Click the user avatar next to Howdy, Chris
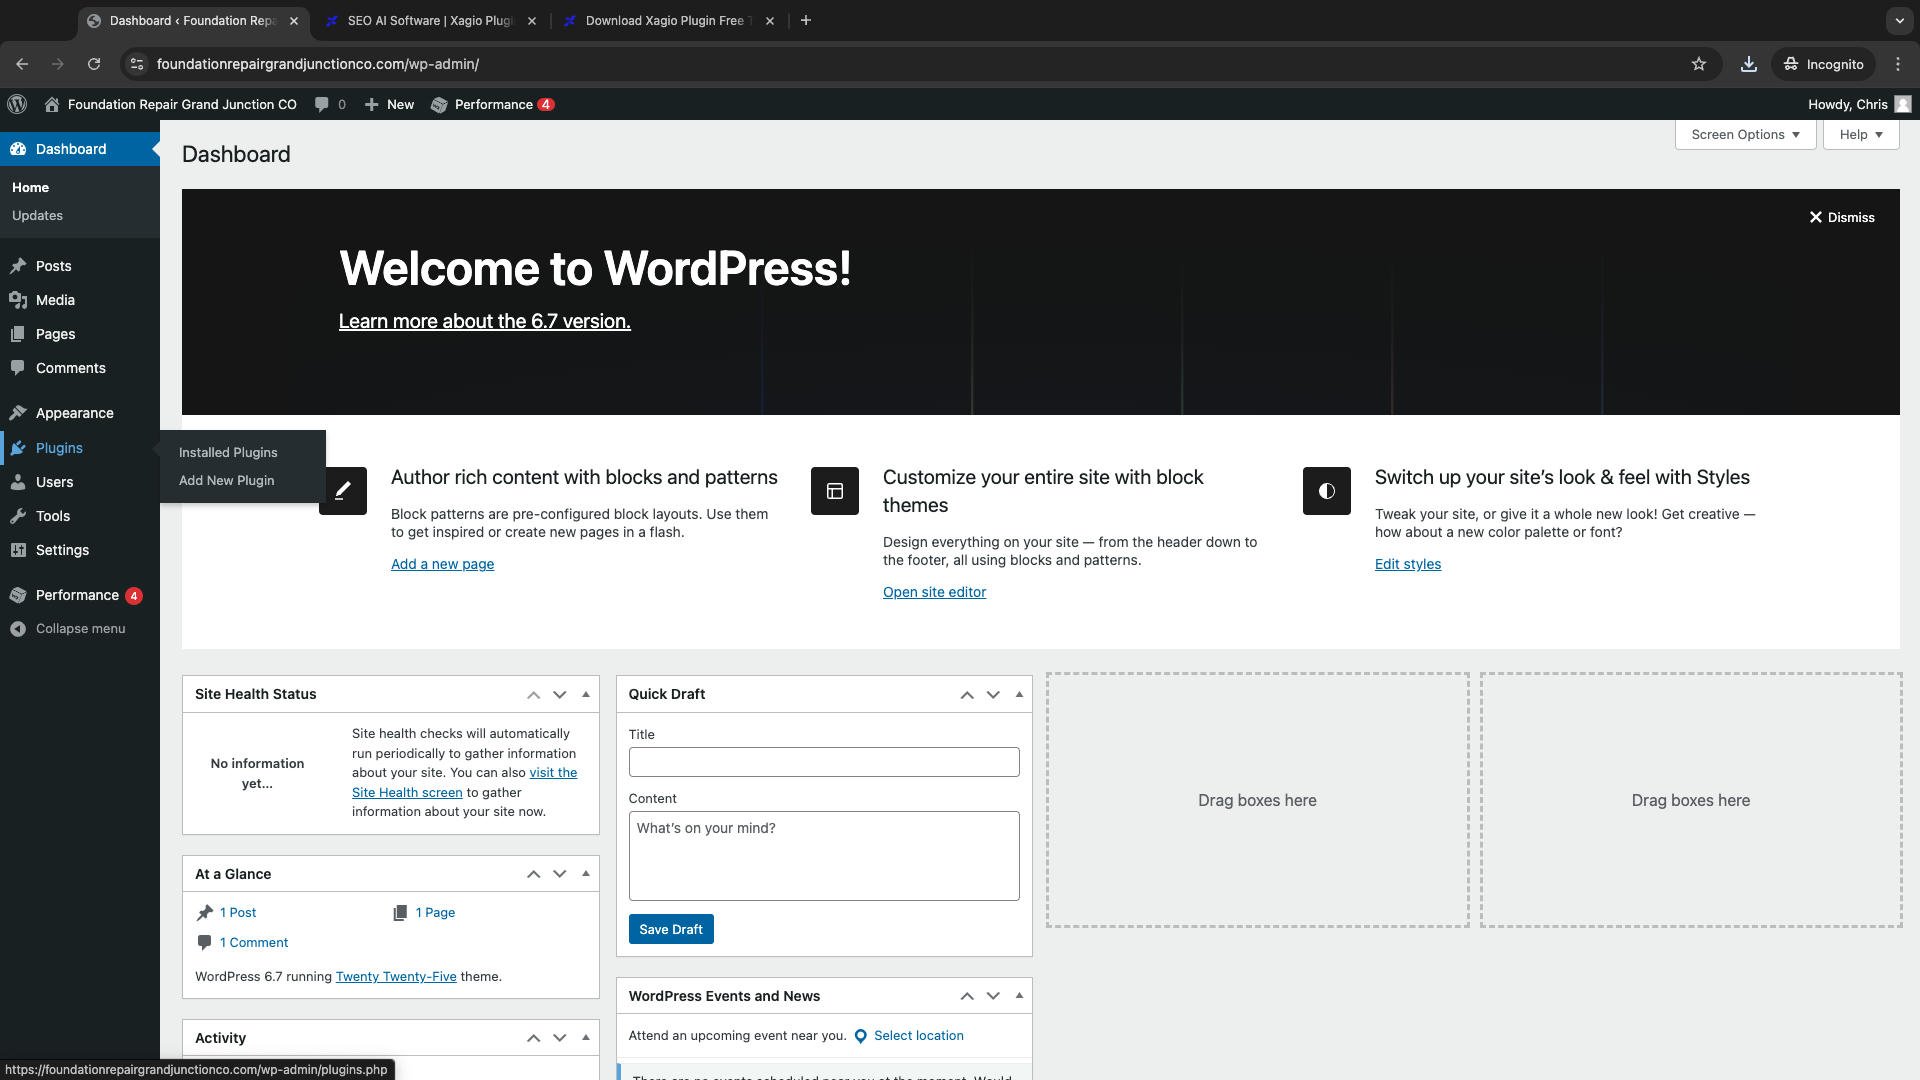 (1903, 104)
